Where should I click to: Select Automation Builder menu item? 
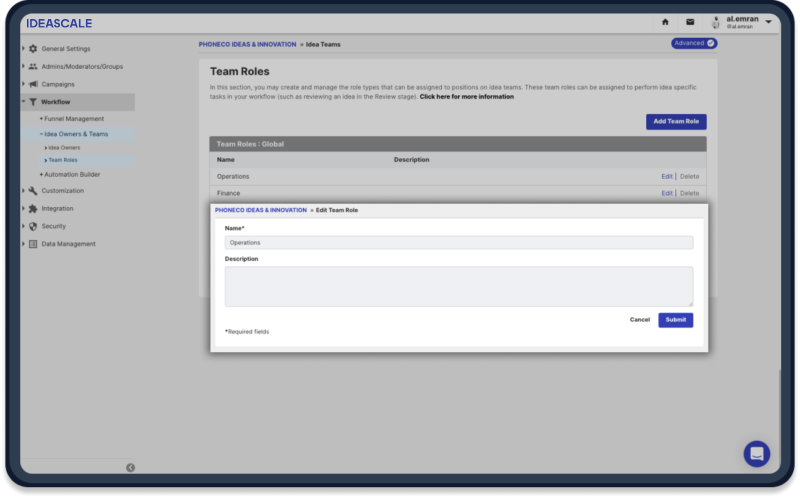(x=72, y=174)
